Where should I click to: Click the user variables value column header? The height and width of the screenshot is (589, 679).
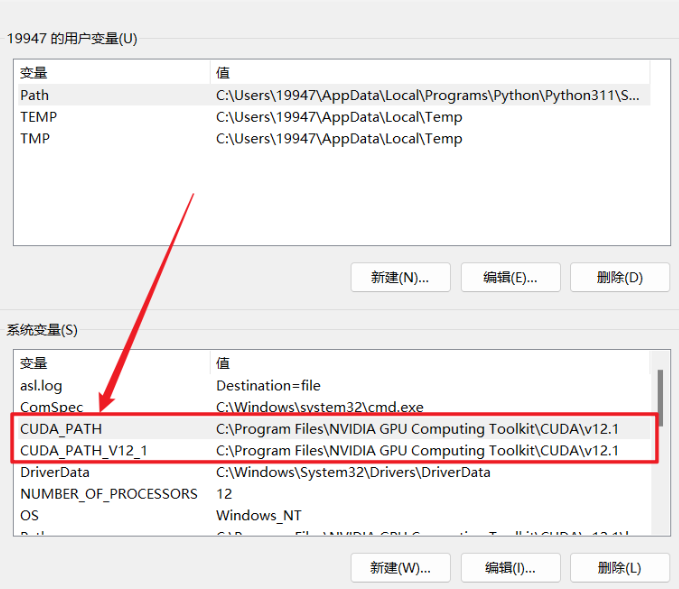[430, 73]
